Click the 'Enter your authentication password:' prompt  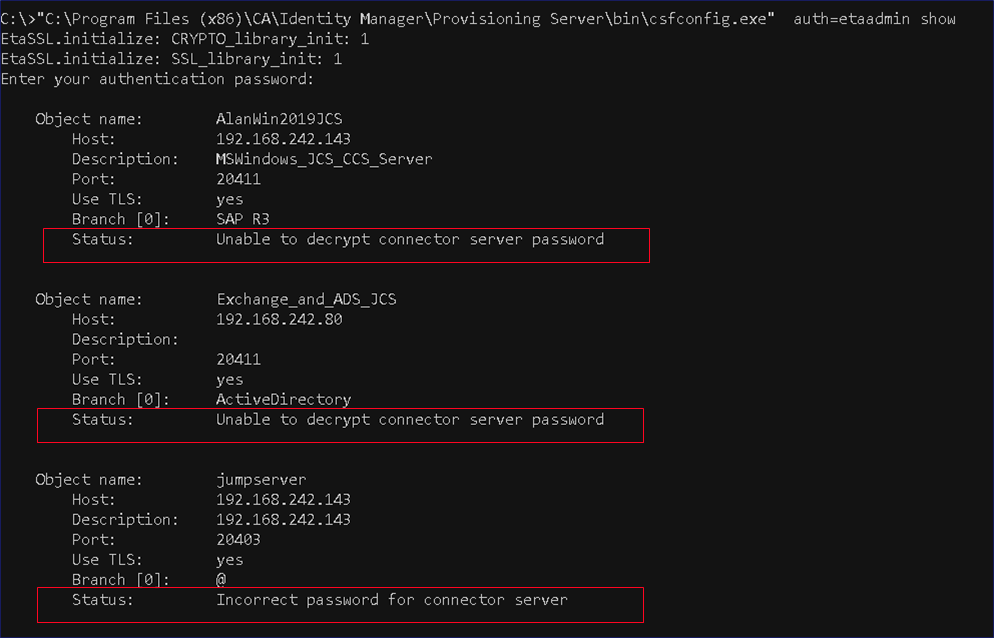pyautogui.click(x=157, y=79)
